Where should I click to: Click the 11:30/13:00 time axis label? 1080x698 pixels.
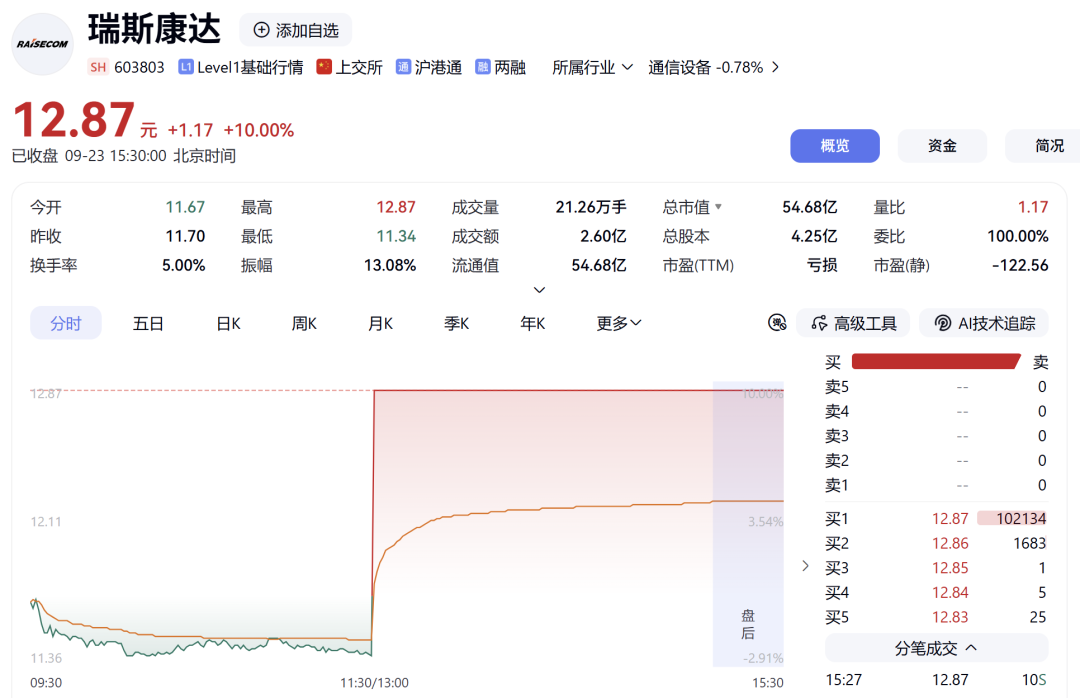[375, 683]
